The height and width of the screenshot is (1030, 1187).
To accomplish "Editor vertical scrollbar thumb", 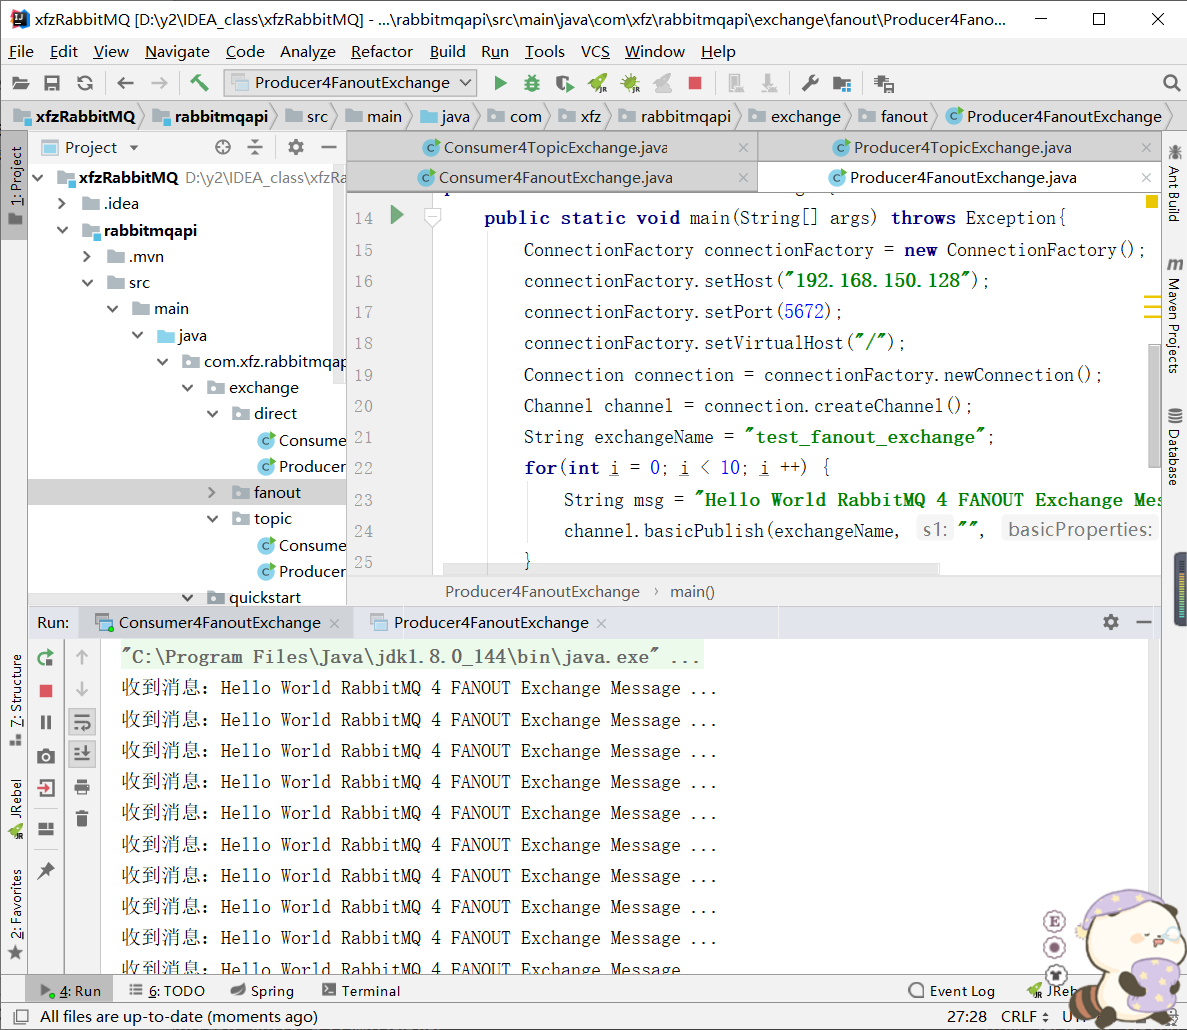I will coord(1154,407).
